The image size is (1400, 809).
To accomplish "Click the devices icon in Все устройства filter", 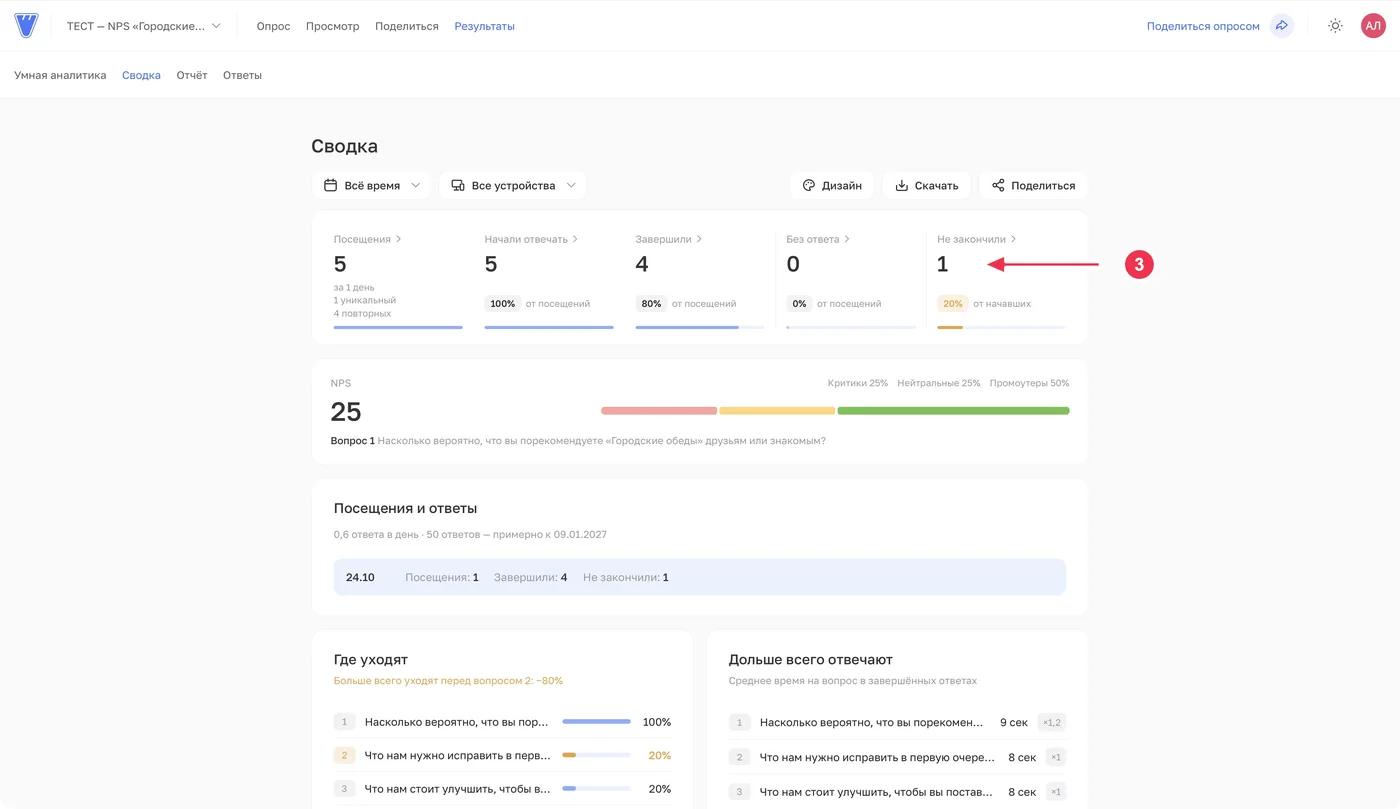I will [458, 185].
